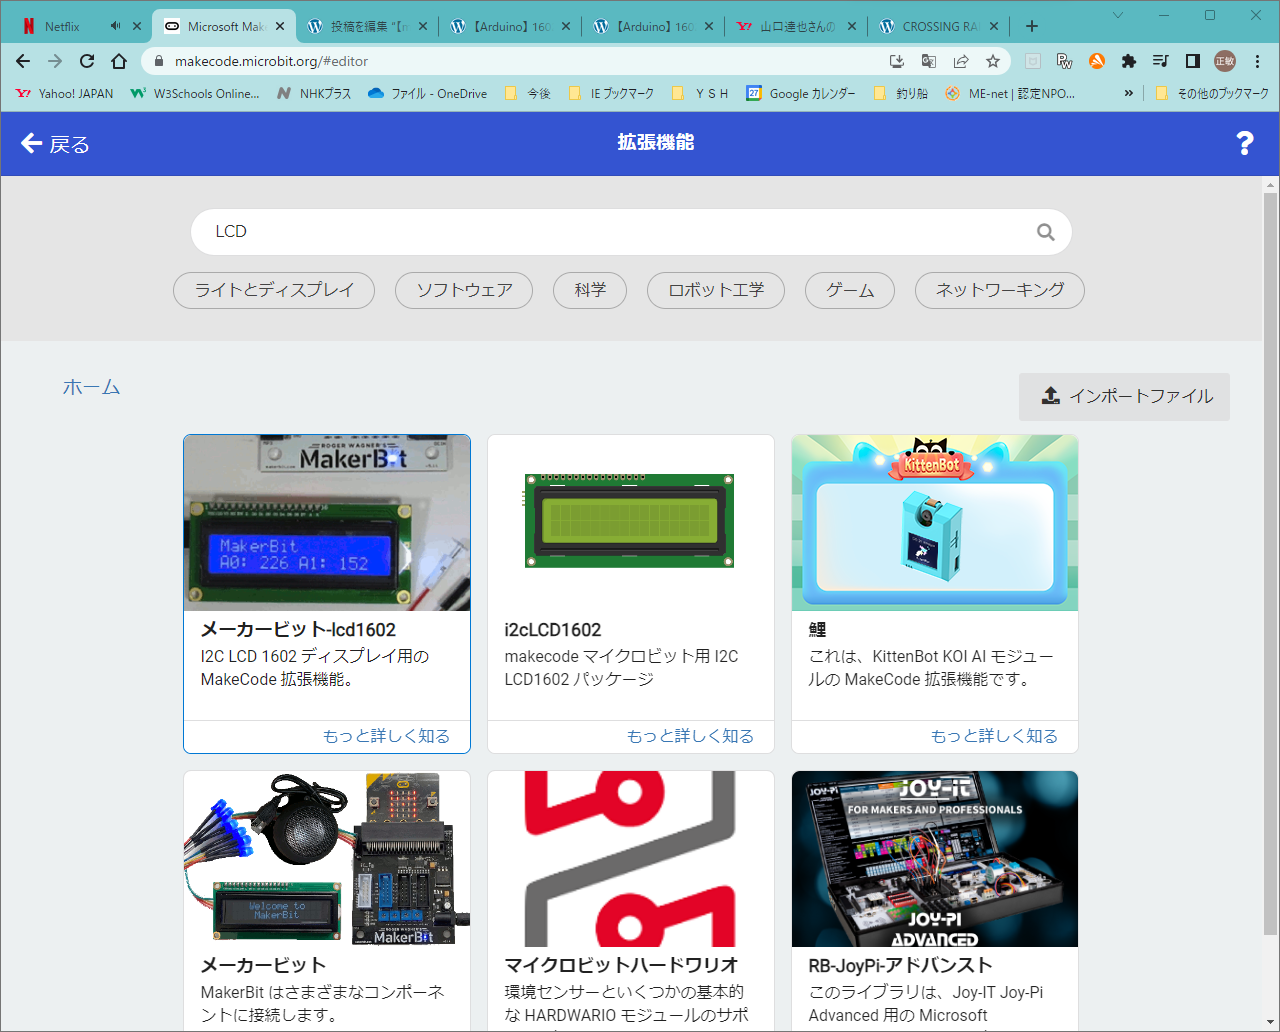Viewport: 1280px width, 1032px height.
Task: Select the HARDWARIO logo thumbnail
Action: tap(631, 859)
